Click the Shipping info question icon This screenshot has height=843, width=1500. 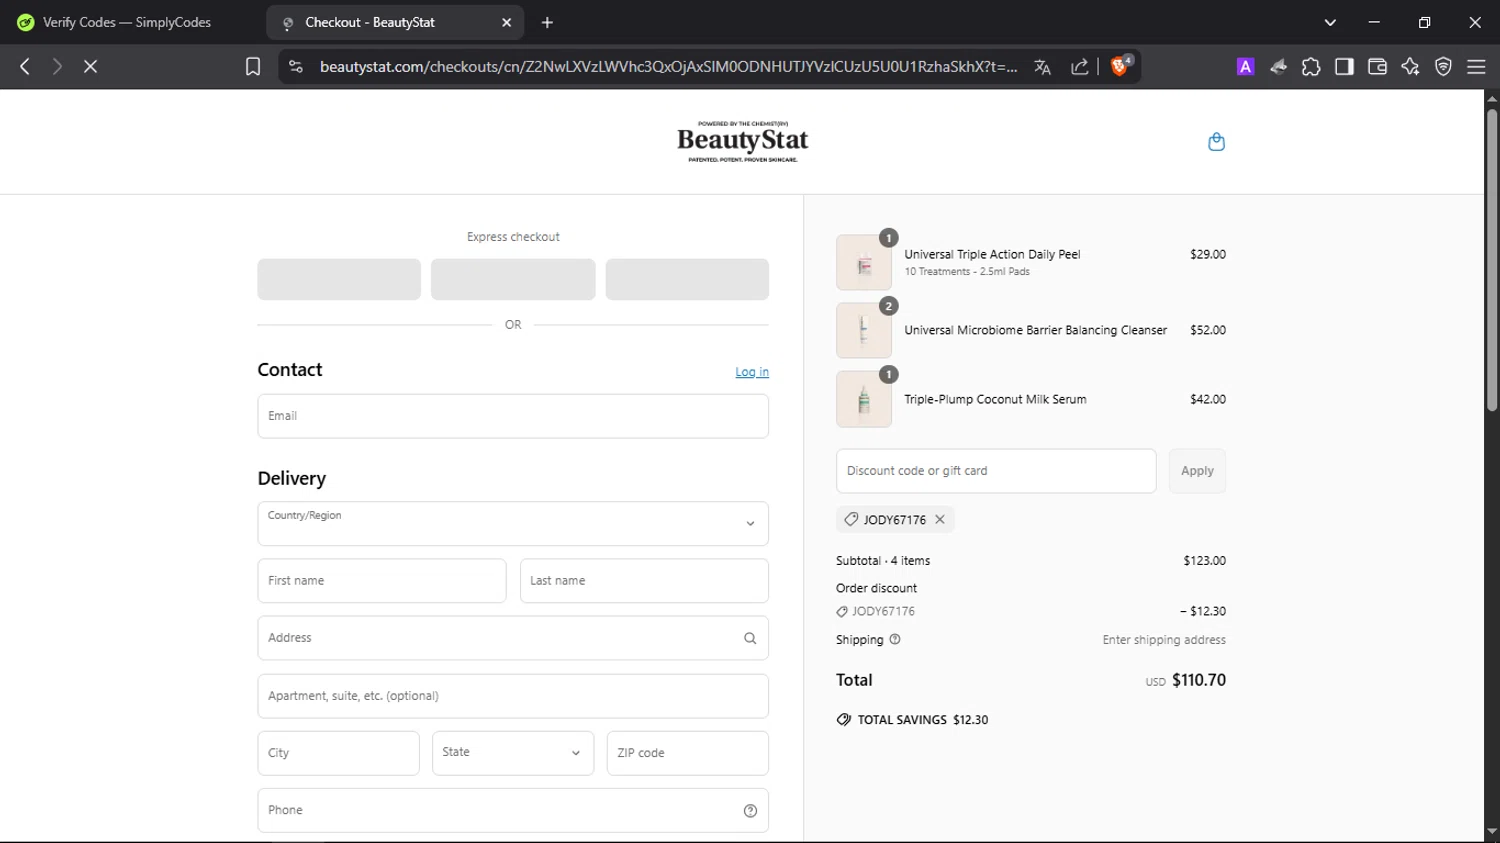click(x=895, y=639)
